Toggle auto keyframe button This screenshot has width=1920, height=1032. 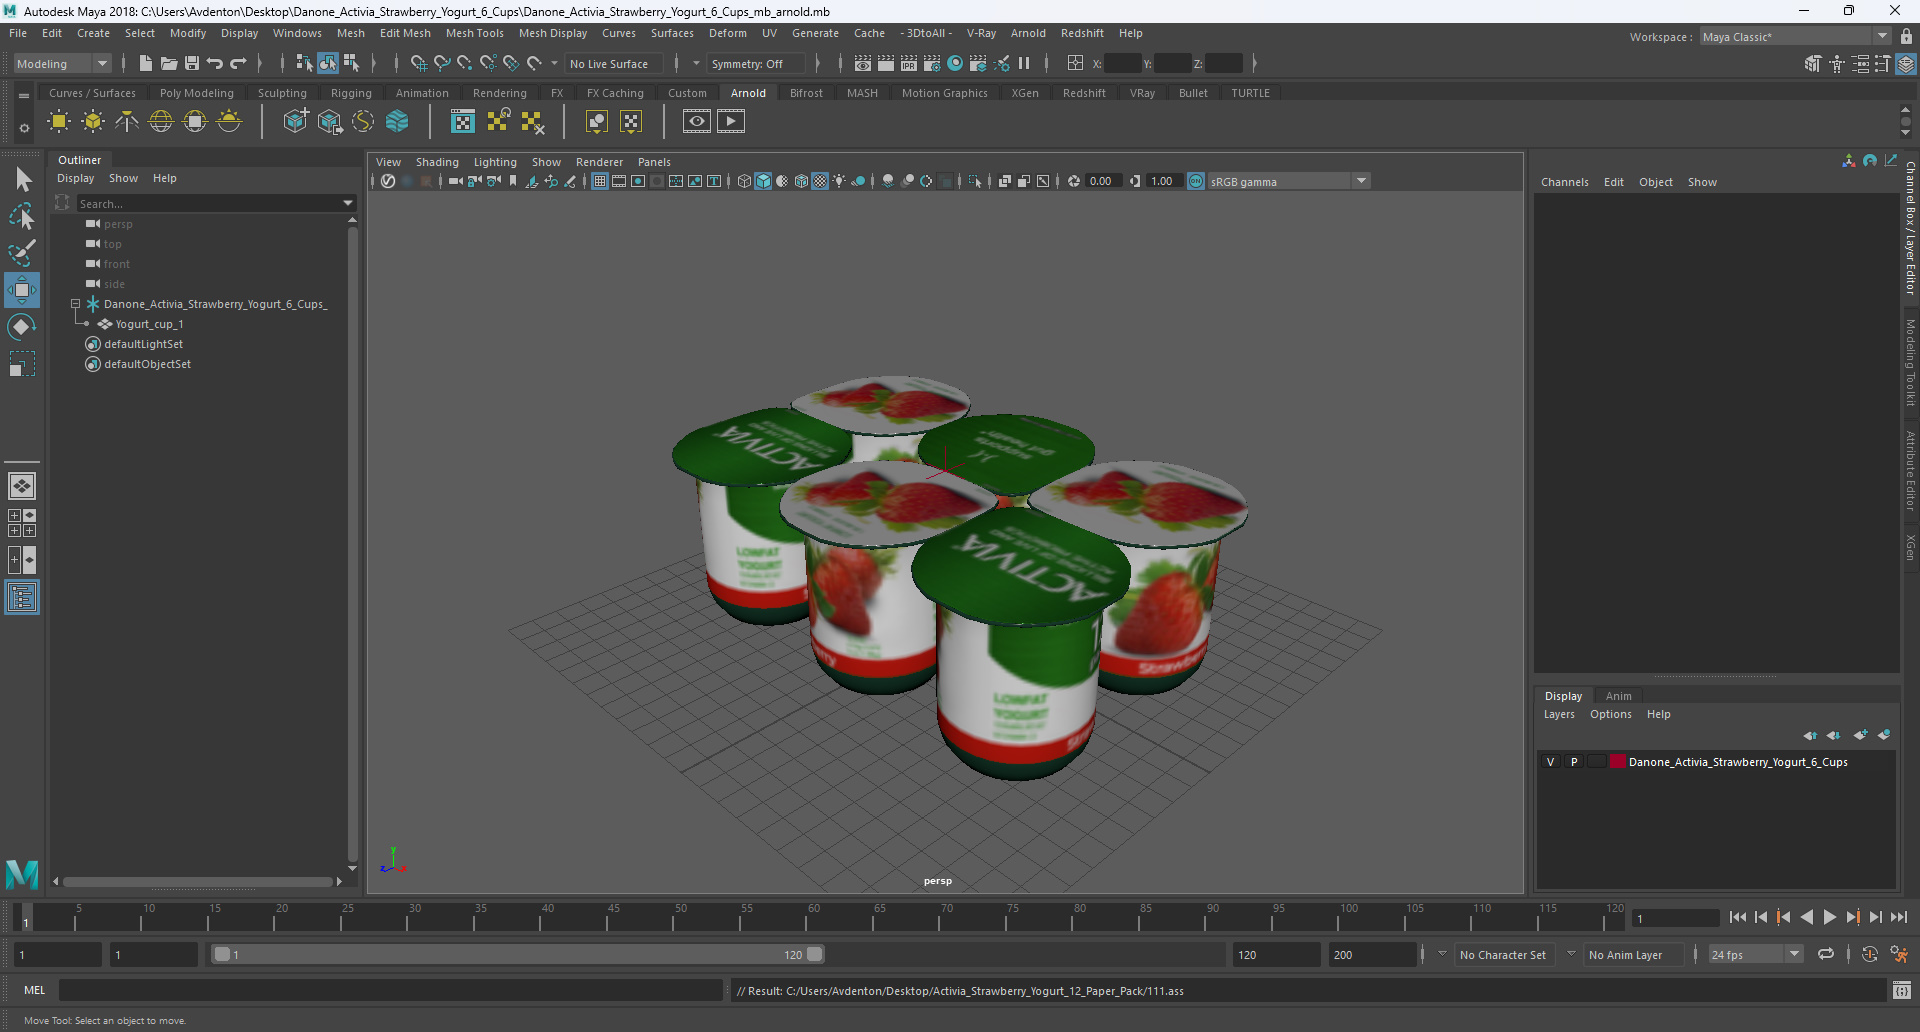tap(1870, 954)
